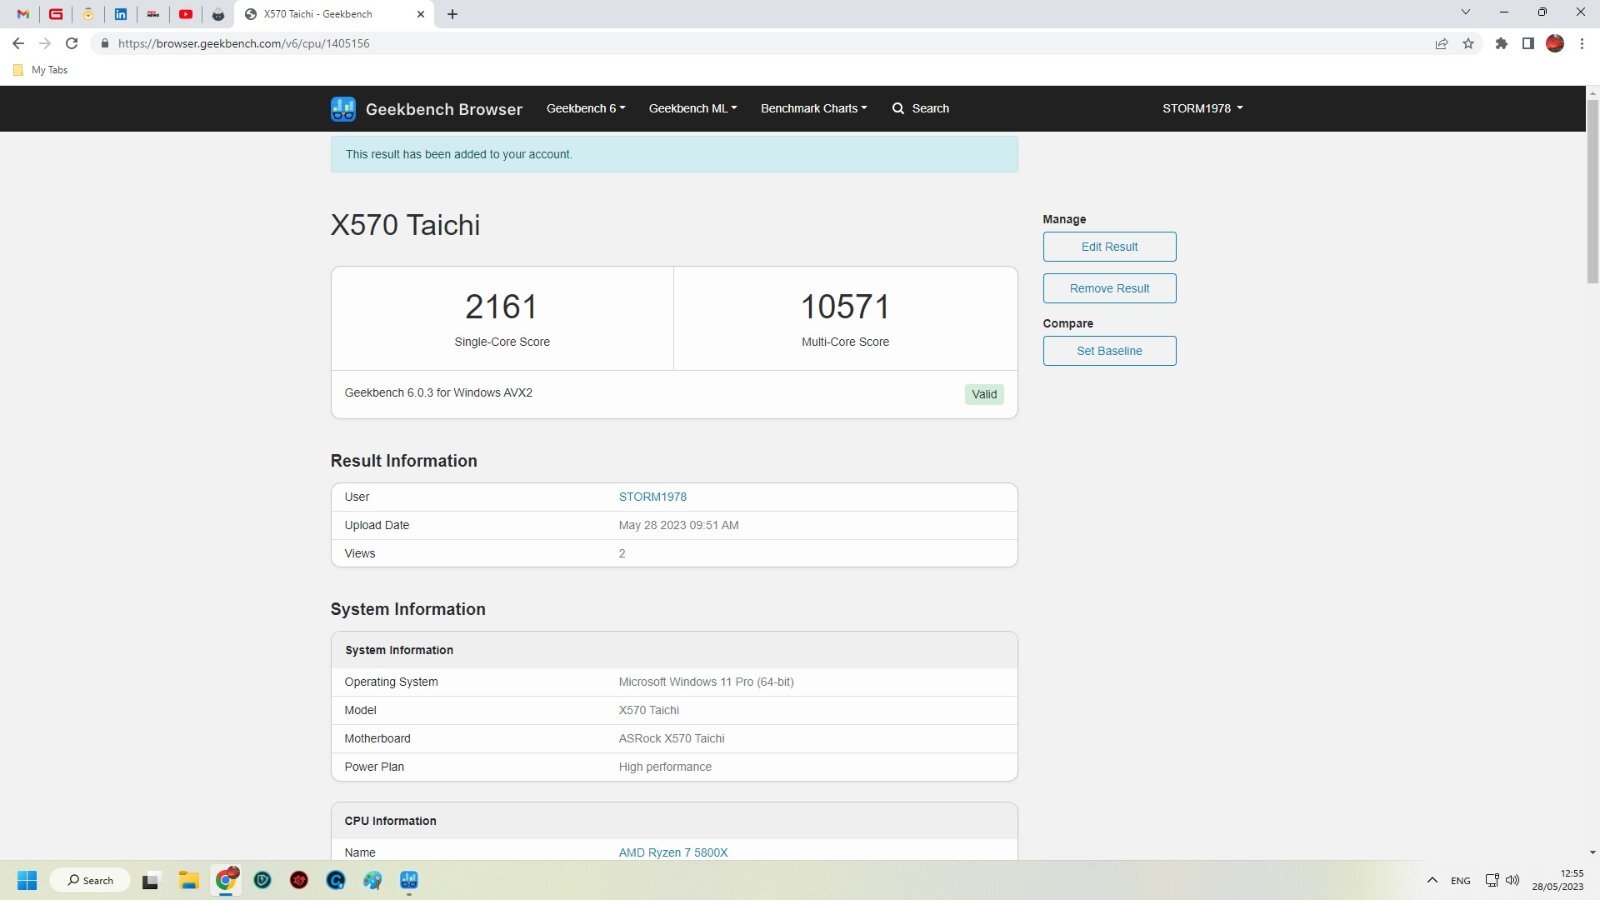
Task: Expand the Geekbench 6 menu
Action: coord(586,108)
